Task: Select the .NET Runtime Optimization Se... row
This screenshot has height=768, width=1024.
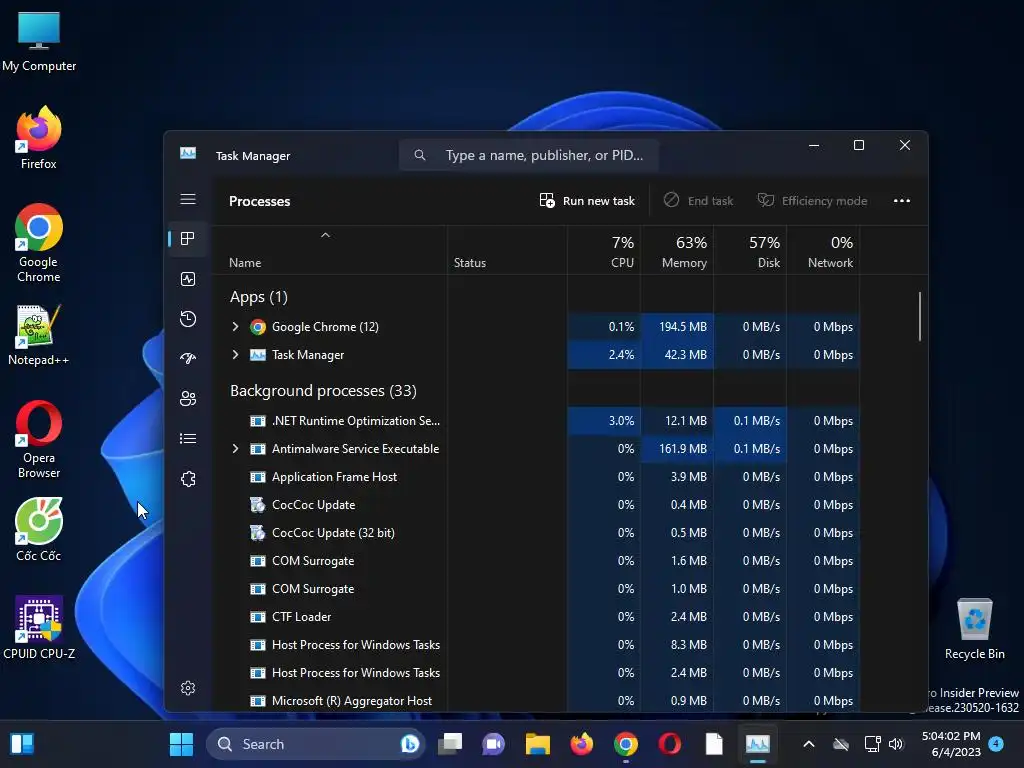Action: coord(536,421)
